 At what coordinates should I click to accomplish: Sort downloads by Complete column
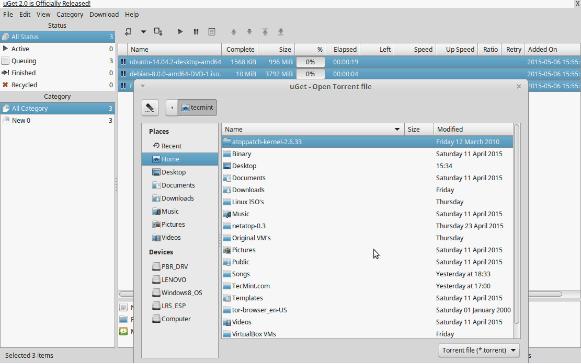point(240,49)
